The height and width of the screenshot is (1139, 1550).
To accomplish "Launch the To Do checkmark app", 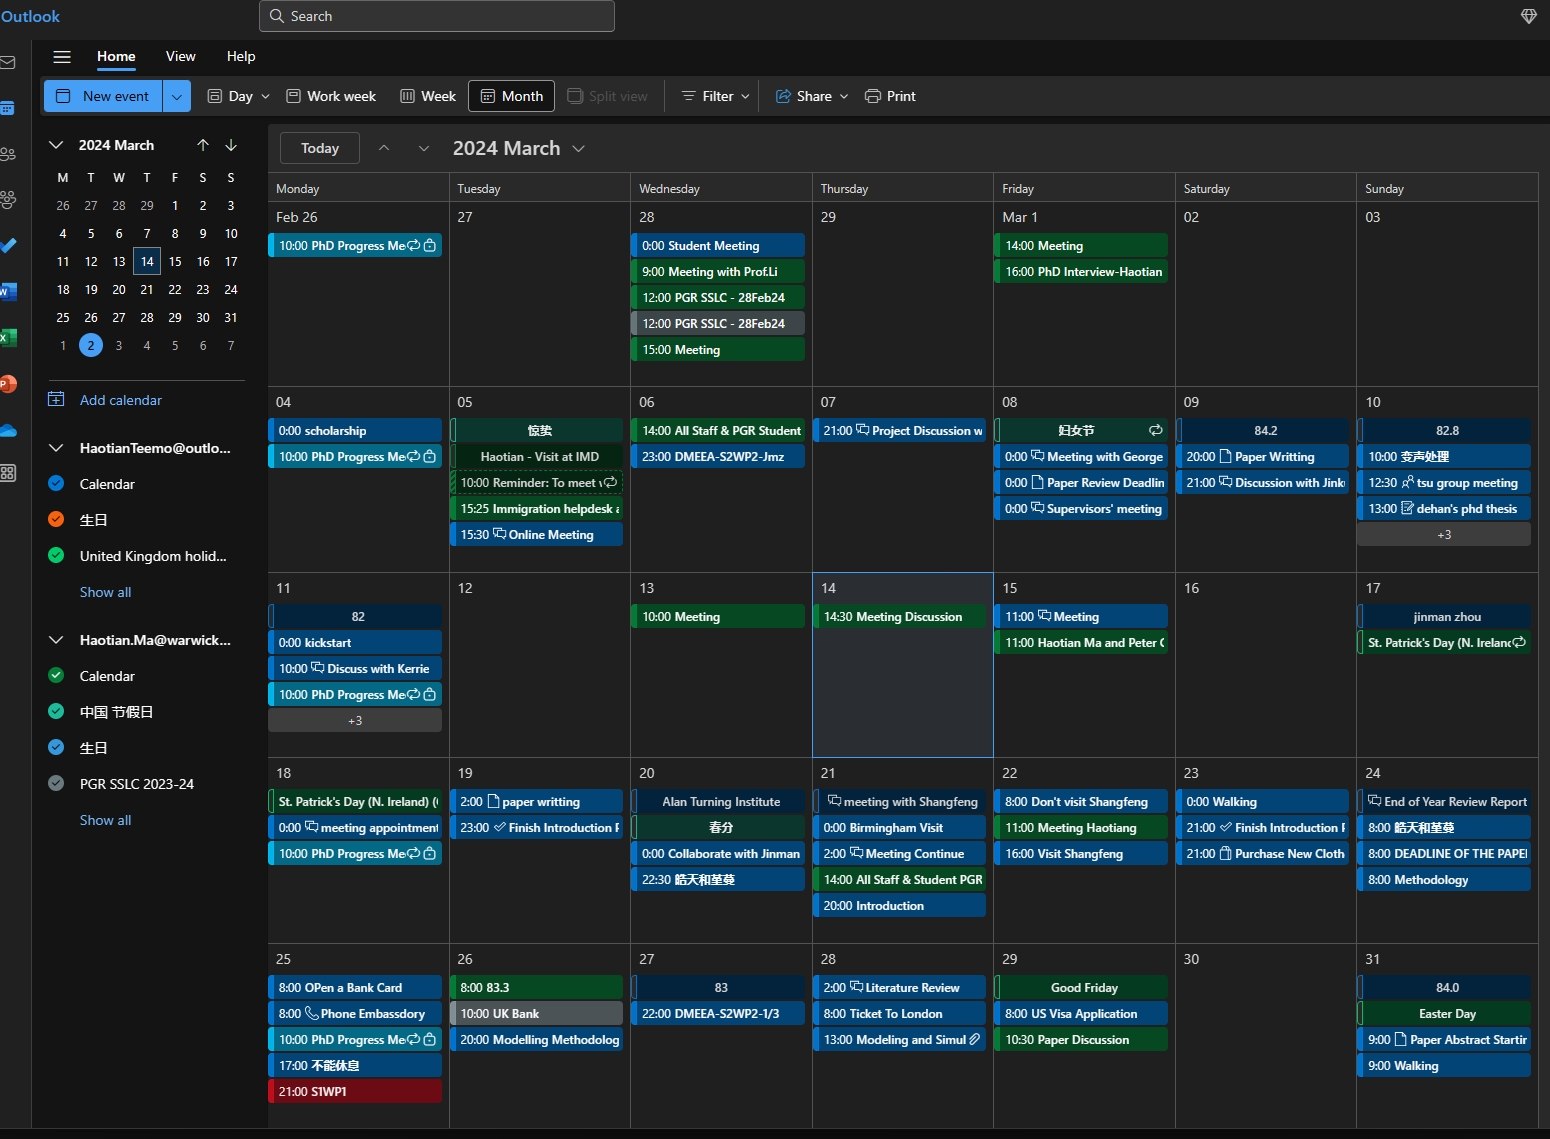I will click(x=8, y=245).
